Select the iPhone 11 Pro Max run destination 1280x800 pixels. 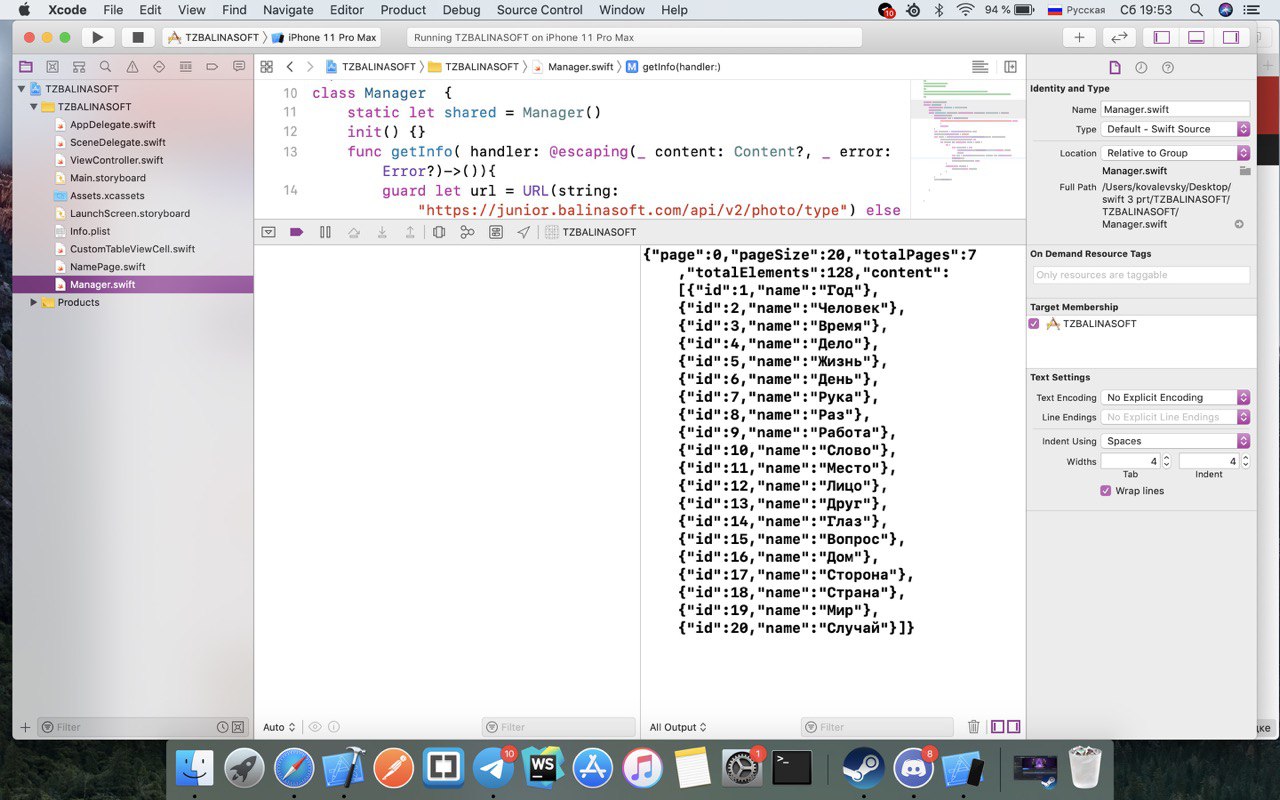324,38
